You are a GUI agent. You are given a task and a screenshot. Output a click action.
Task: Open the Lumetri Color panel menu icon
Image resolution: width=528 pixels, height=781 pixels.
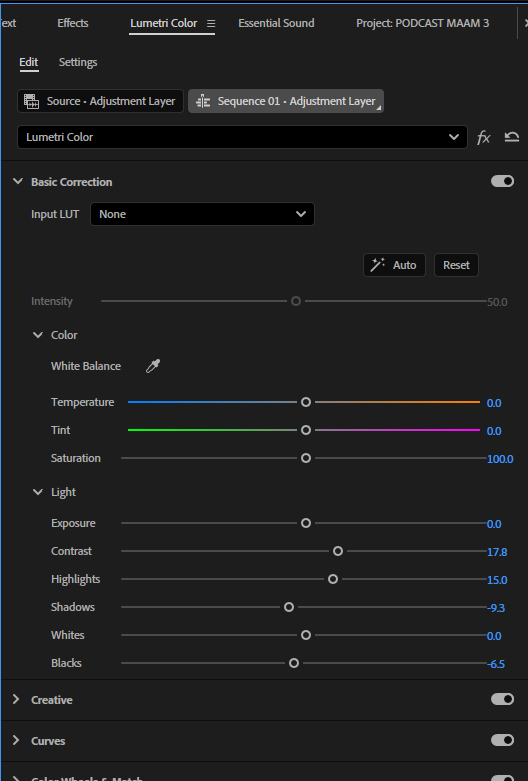pyautogui.click(x=211, y=23)
